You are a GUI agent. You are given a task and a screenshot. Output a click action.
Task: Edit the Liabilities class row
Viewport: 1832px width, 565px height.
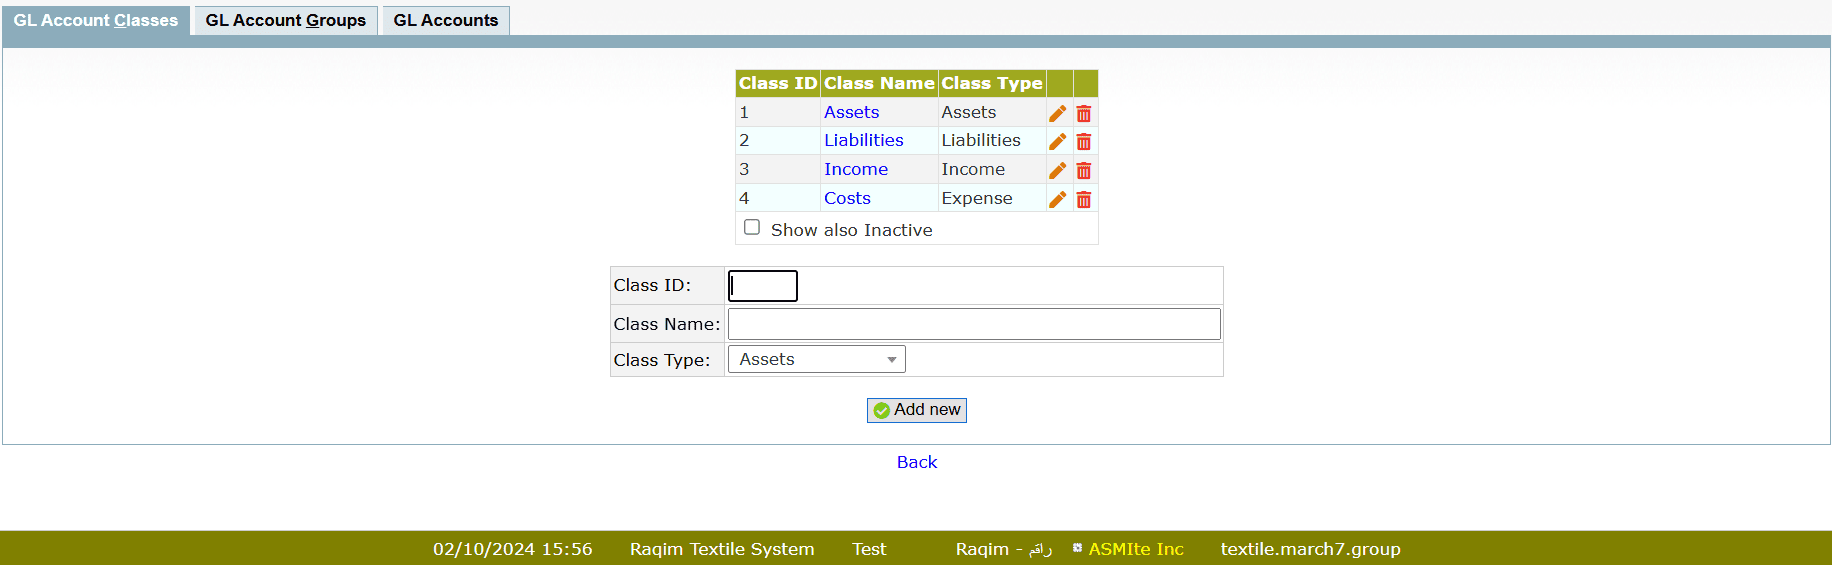(1057, 141)
